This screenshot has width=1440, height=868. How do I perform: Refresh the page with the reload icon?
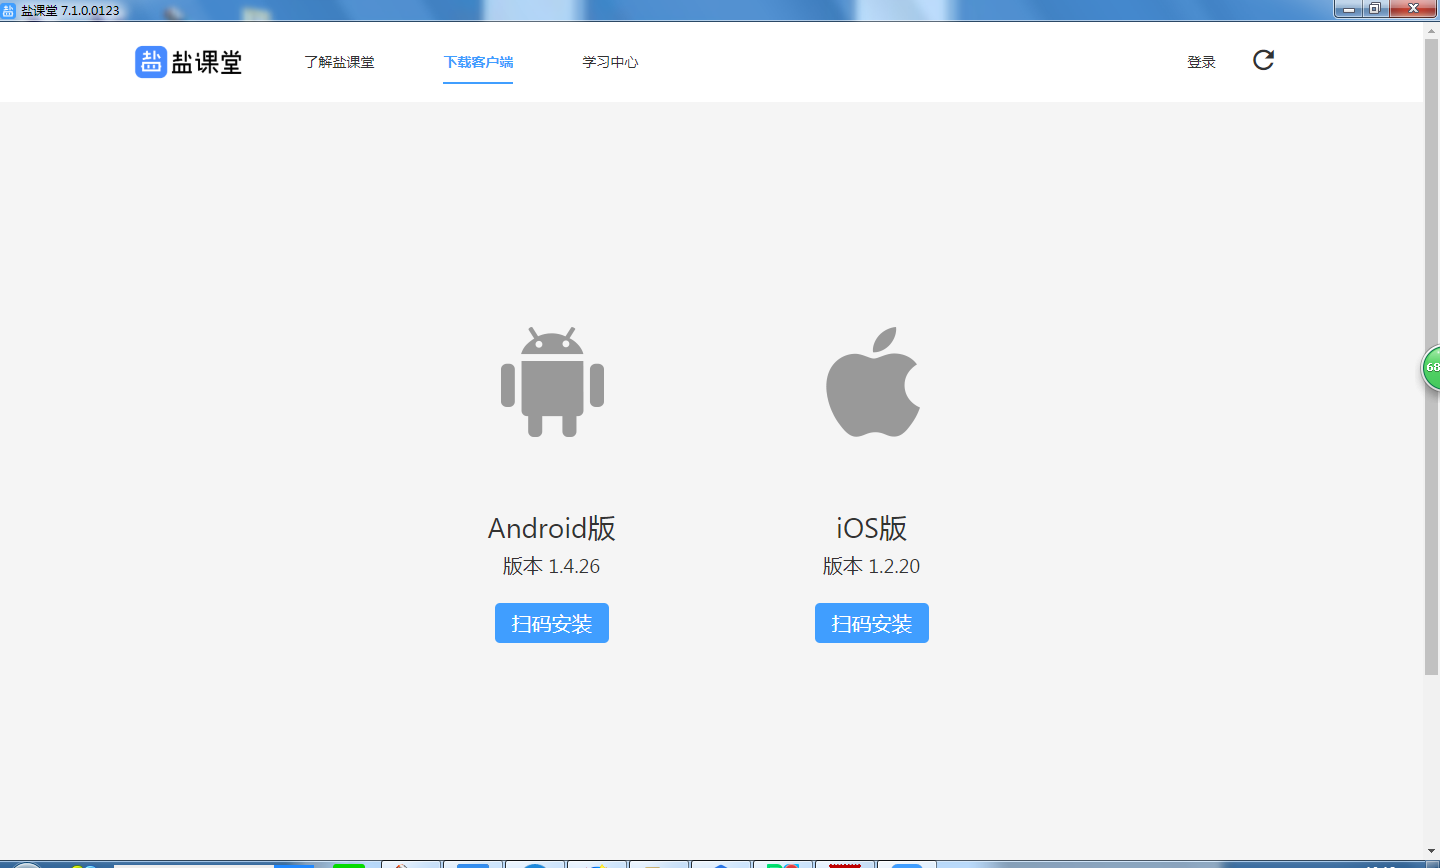(x=1264, y=60)
